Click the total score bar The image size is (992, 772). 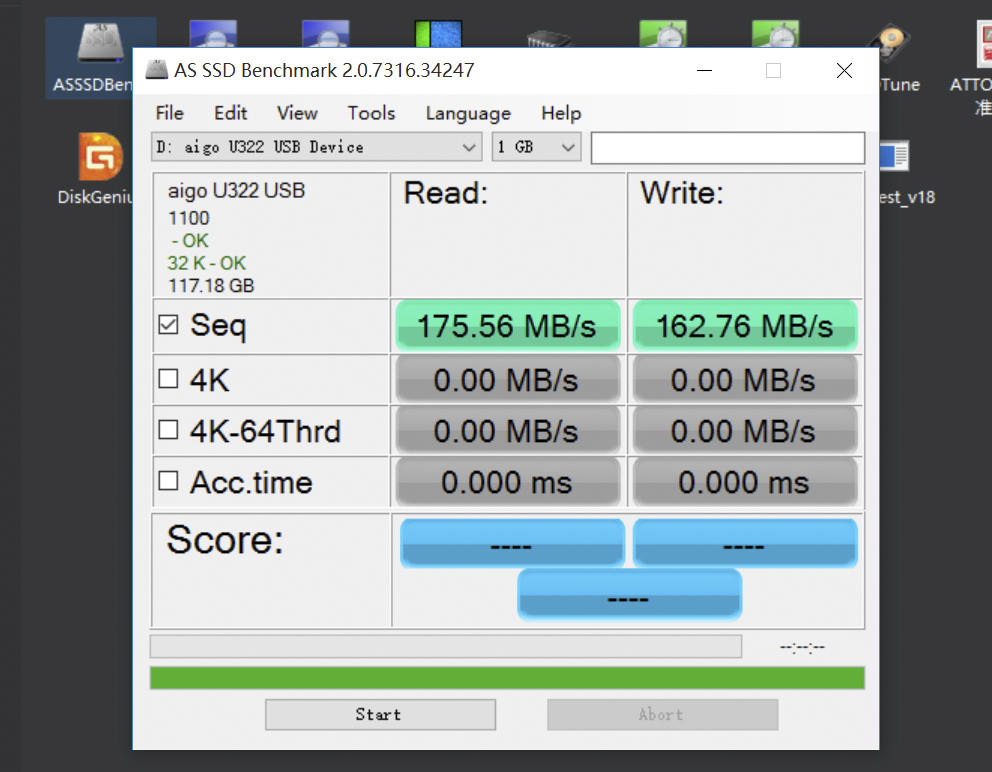(x=629, y=595)
